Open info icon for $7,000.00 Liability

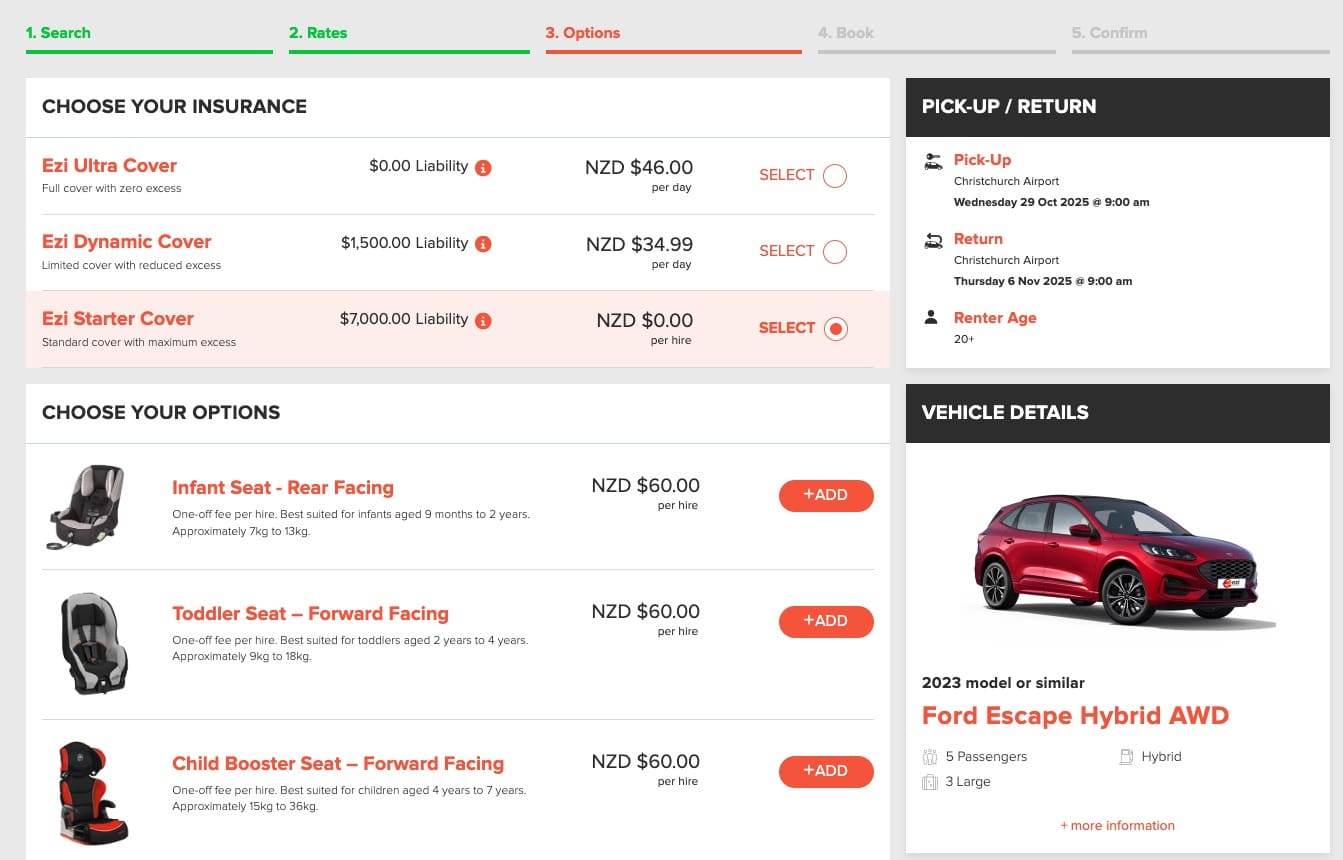(483, 321)
